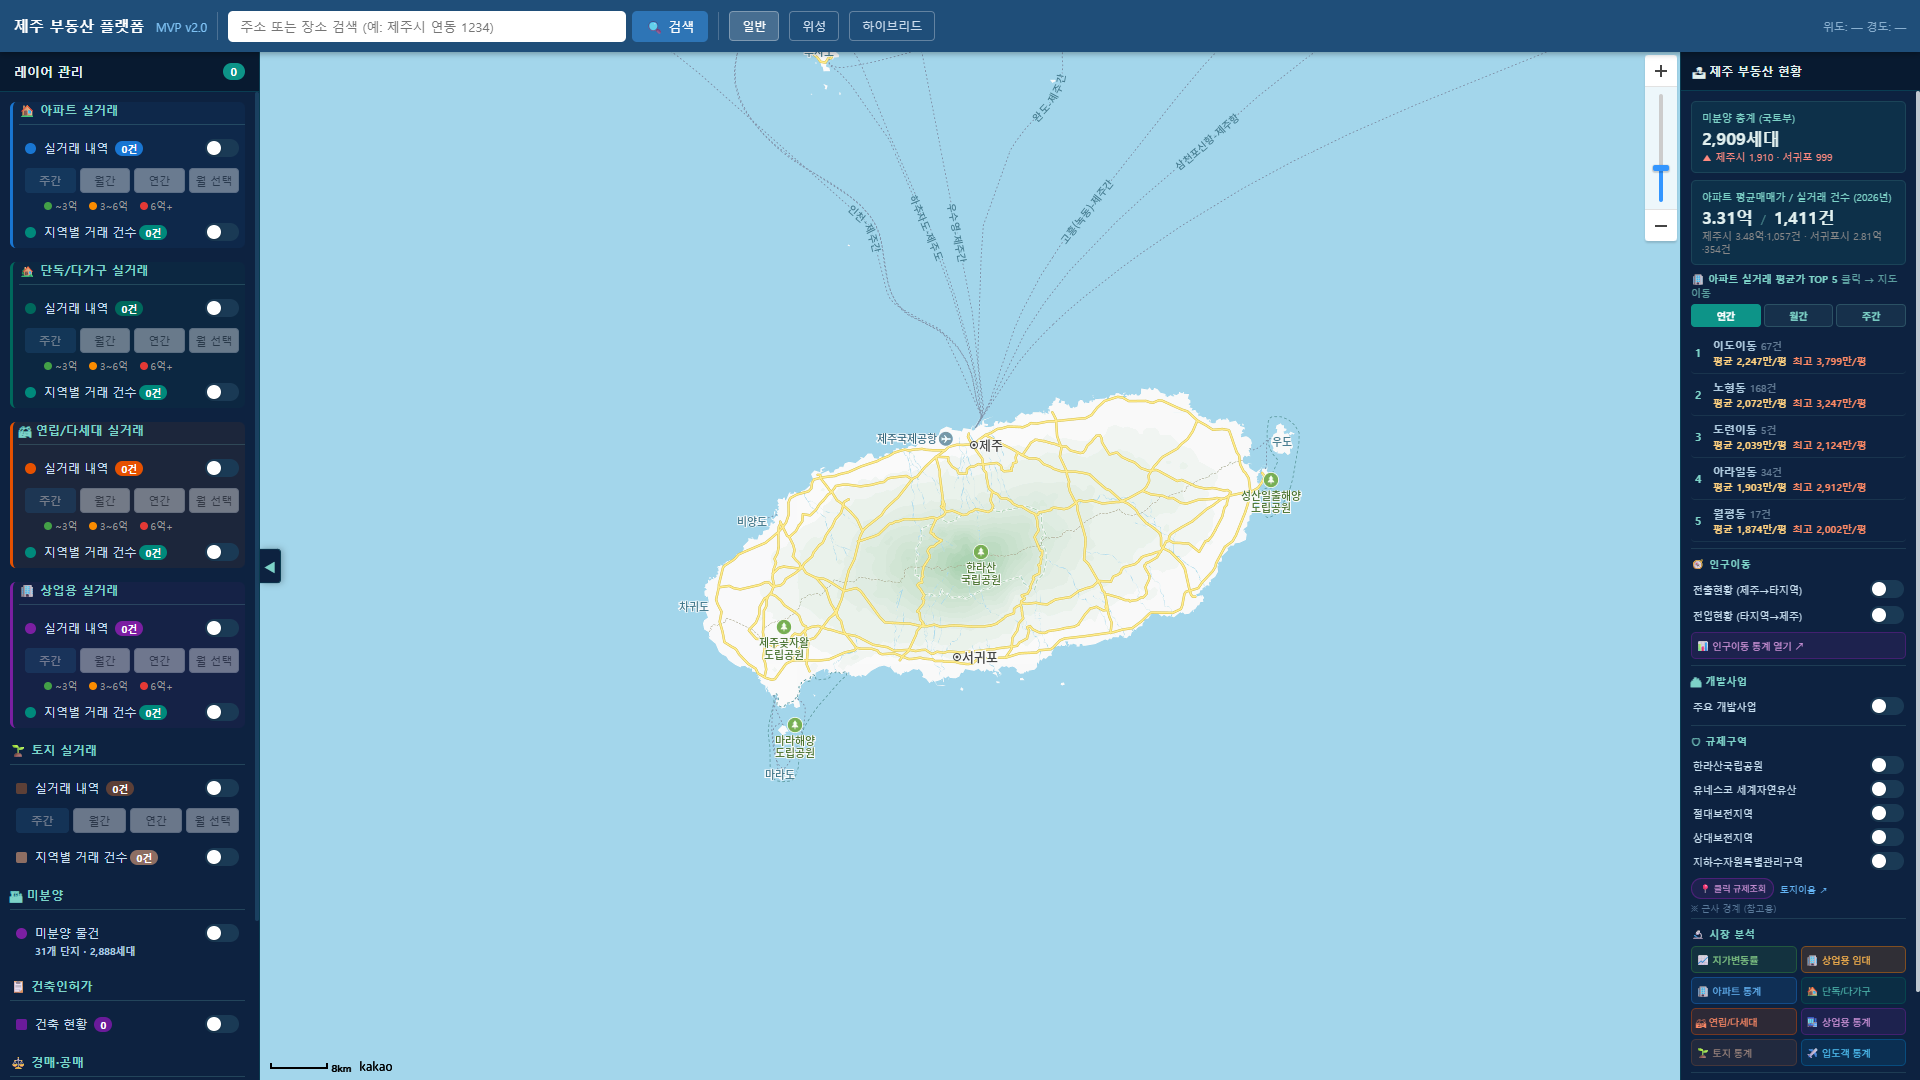Click the 개발사업 section icon
The width and height of the screenshot is (1920, 1080).
pos(1696,682)
